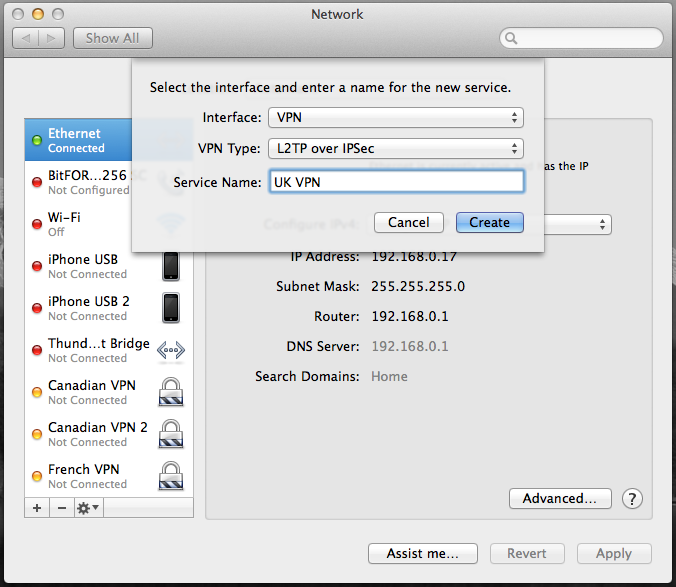Image resolution: width=676 pixels, height=587 pixels.
Task: Click the Cancel button
Action: (408, 222)
